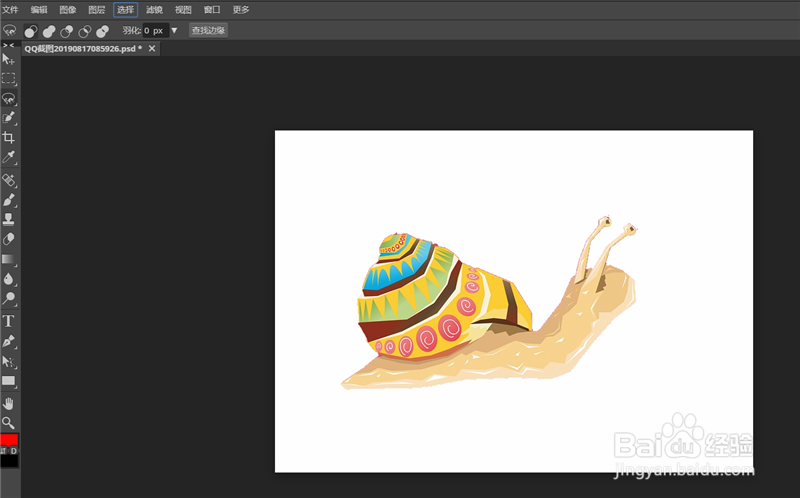Open the 滤镜 menu
This screenshot has height=498, width=800.
(x=154, y=10)
